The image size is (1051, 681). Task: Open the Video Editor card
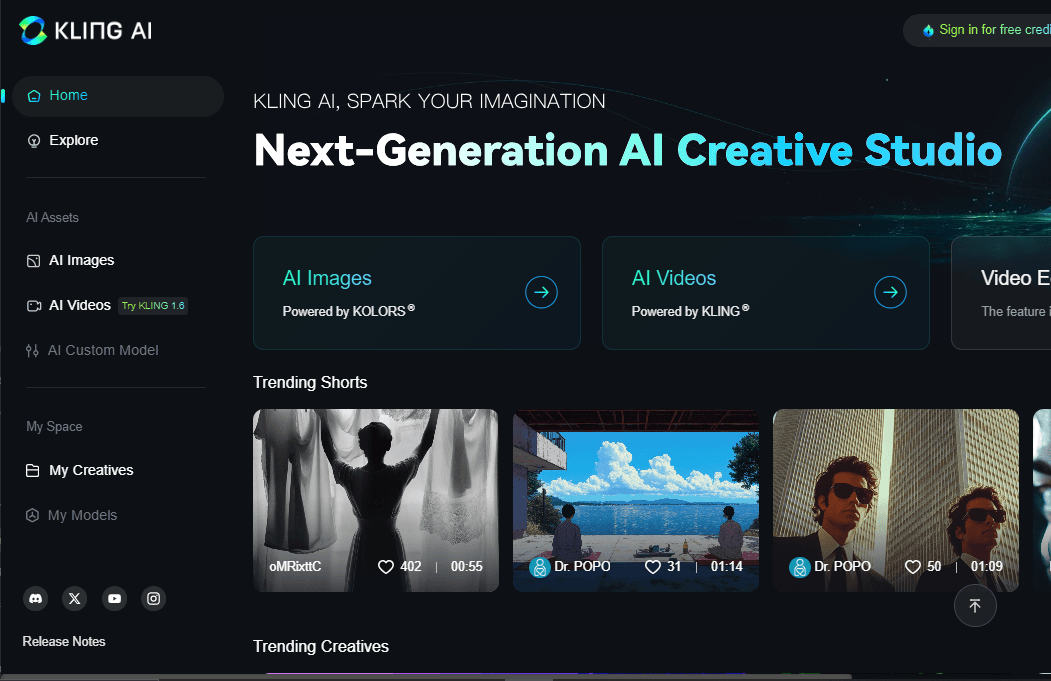point(1001,293)
